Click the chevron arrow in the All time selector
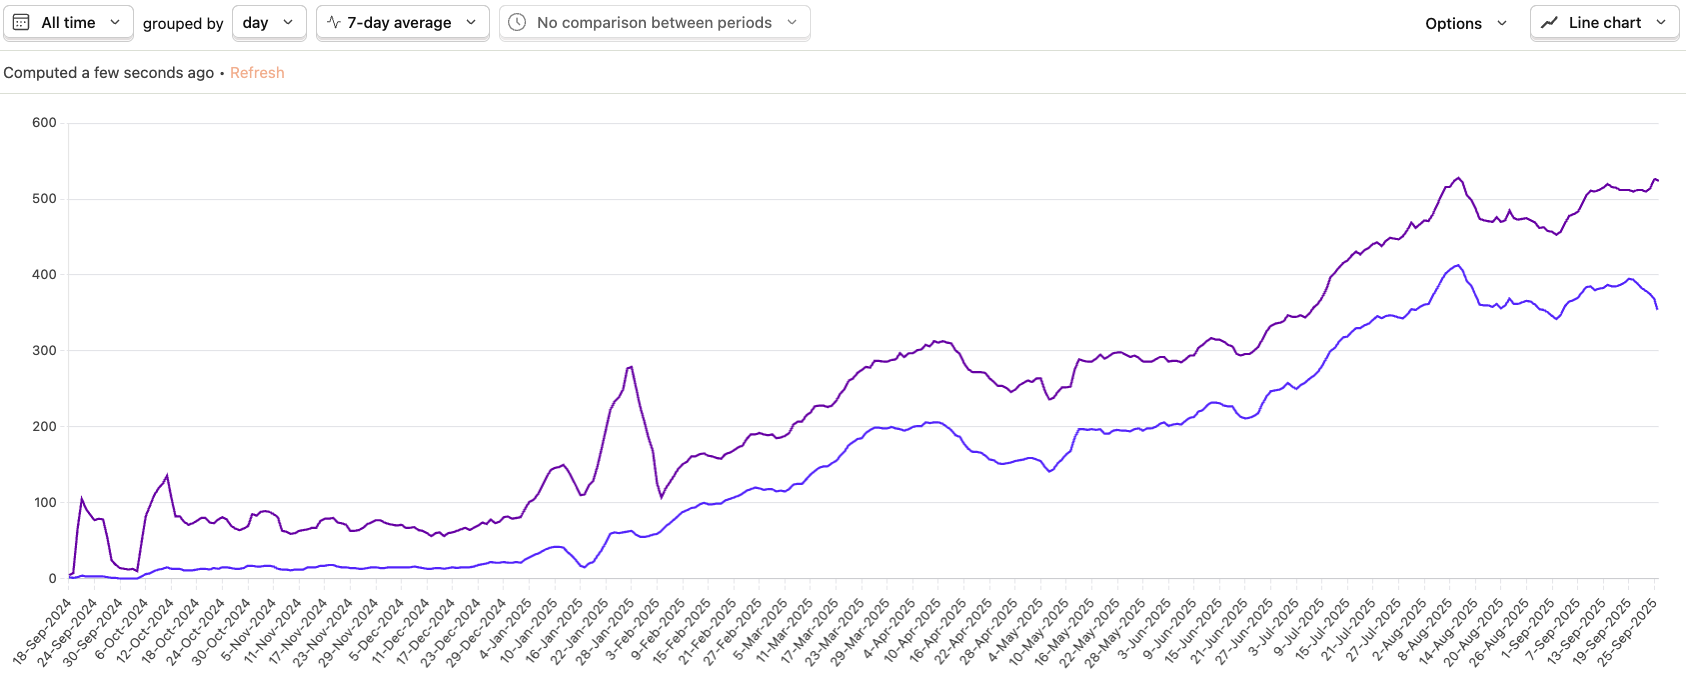1686x684 pixels. click(115, 22)
